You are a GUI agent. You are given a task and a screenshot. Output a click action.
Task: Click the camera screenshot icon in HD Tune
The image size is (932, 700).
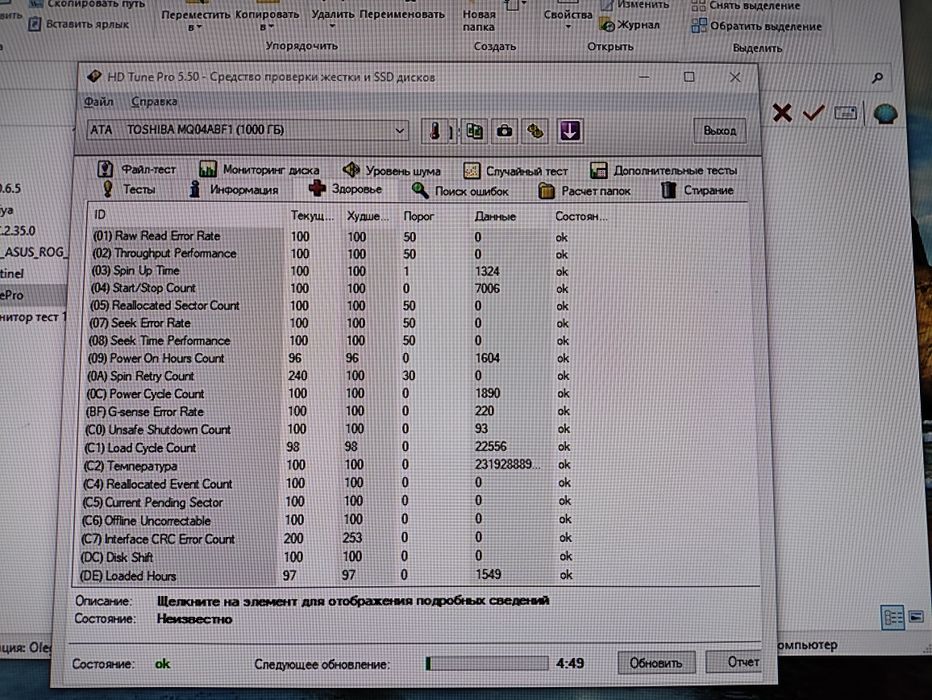[505, 131]
